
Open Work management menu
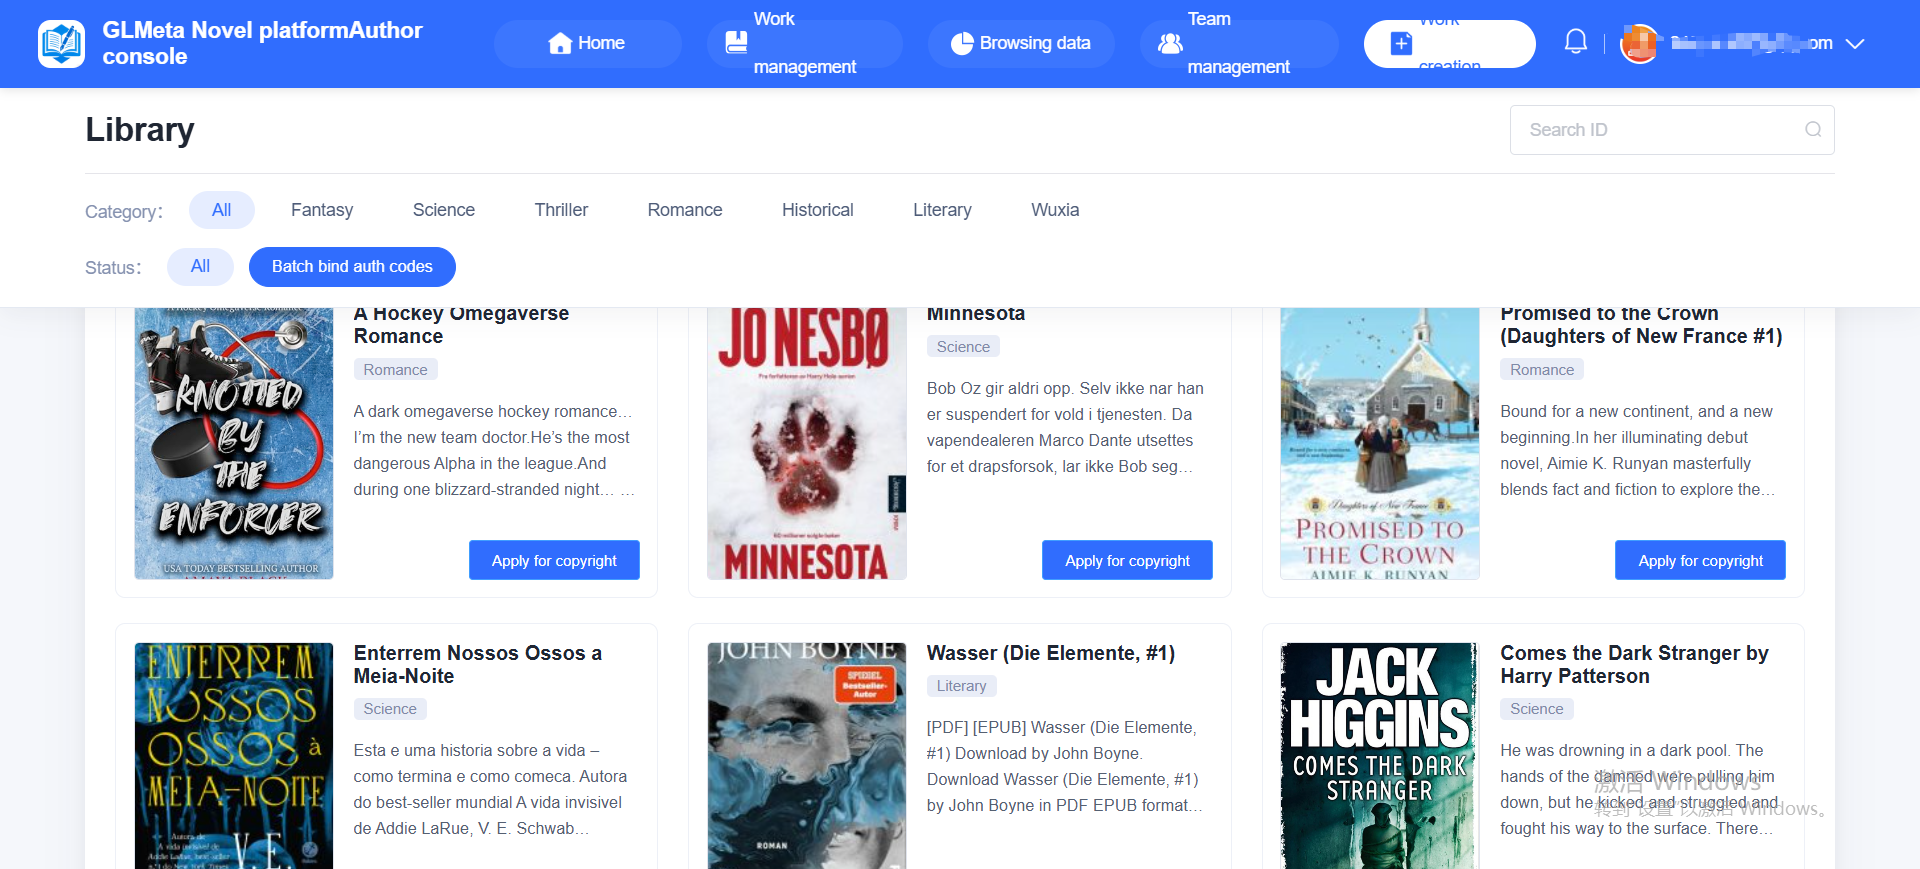(804, 43)
